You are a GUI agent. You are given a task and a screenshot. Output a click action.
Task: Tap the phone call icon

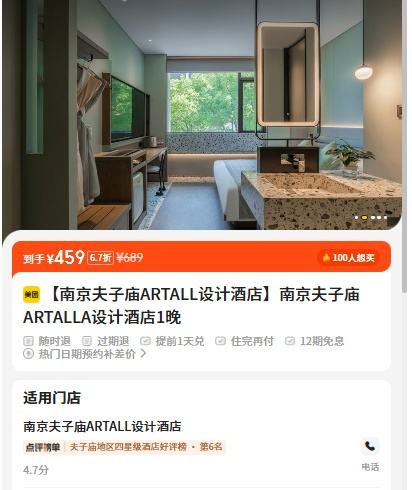point(370,446)
